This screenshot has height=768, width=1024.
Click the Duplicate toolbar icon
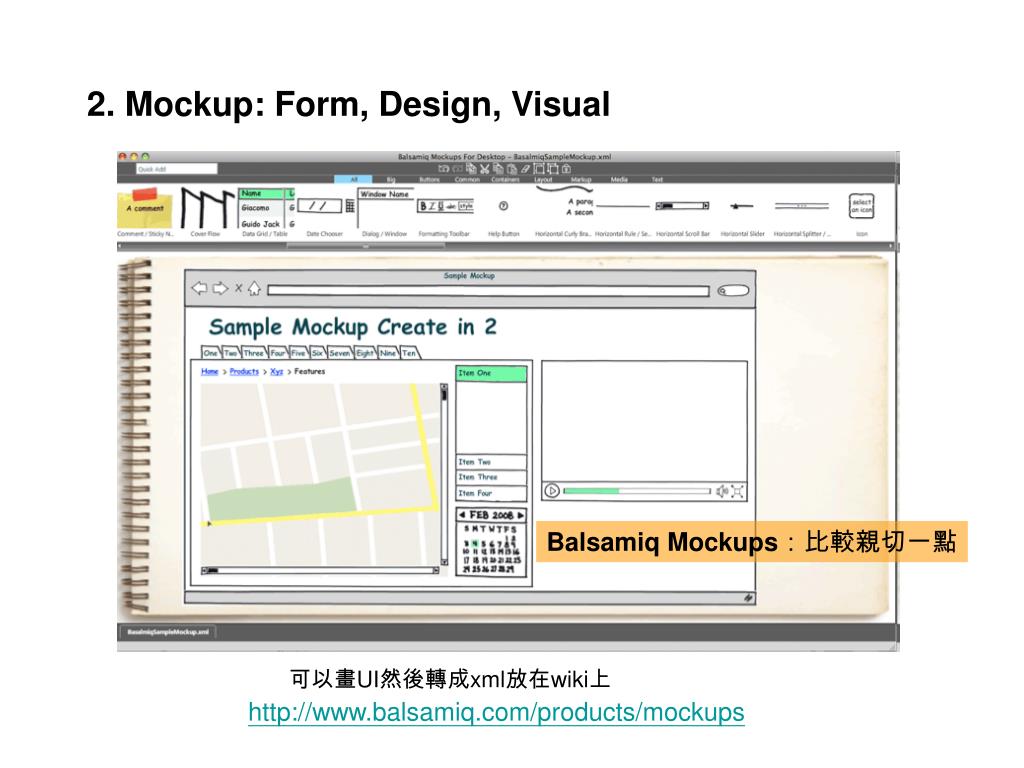pos(472,168)
